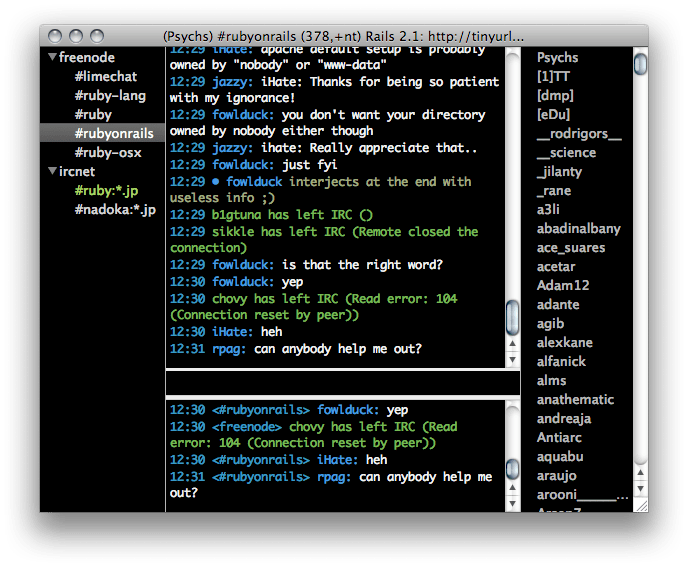Click the member list scroll down arrow

[640, 489]
